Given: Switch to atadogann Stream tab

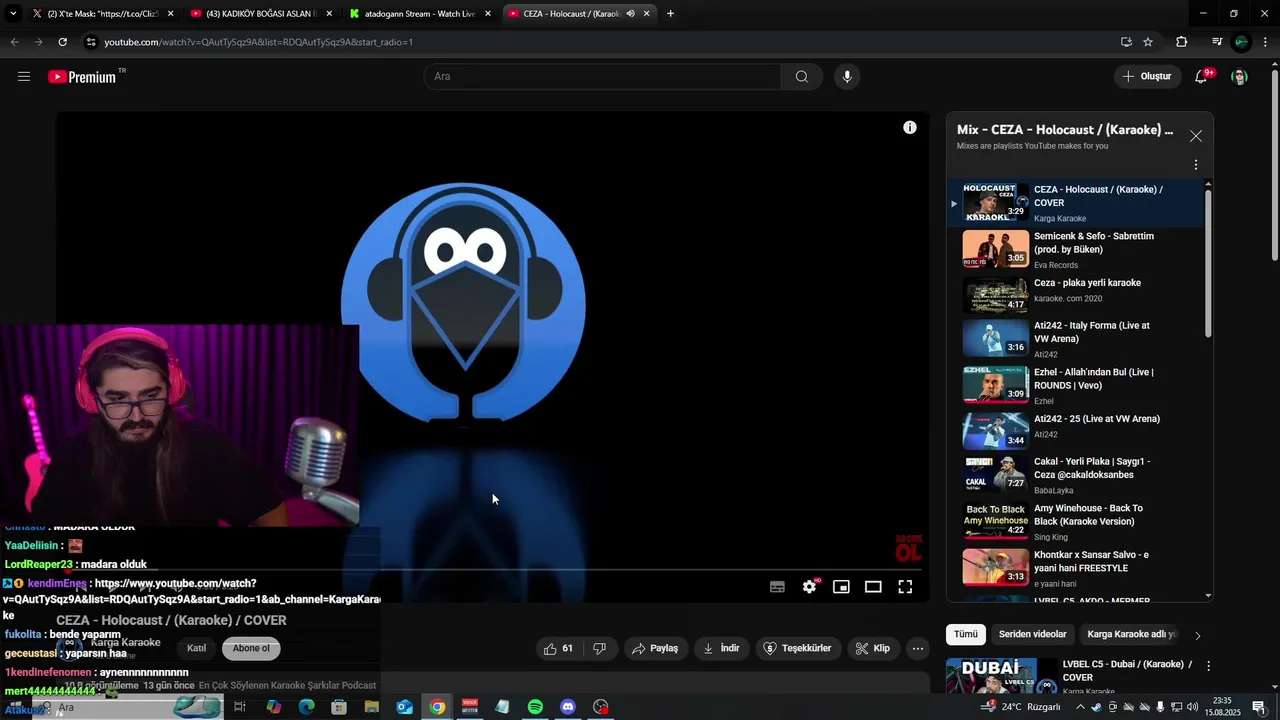Looking at the screenshot, I should pyautogui.click(x=418, y=14).
